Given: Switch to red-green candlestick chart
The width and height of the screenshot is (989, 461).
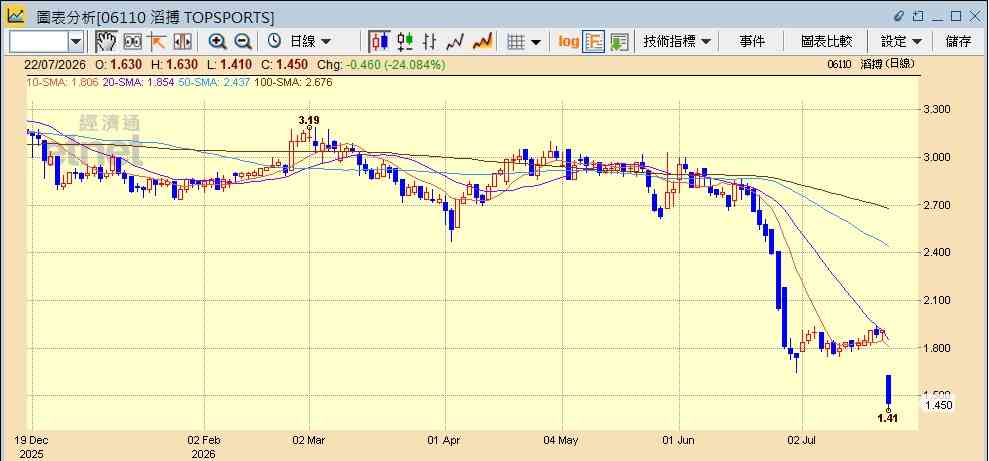Looking at the screenshot, I should [405, 42].
